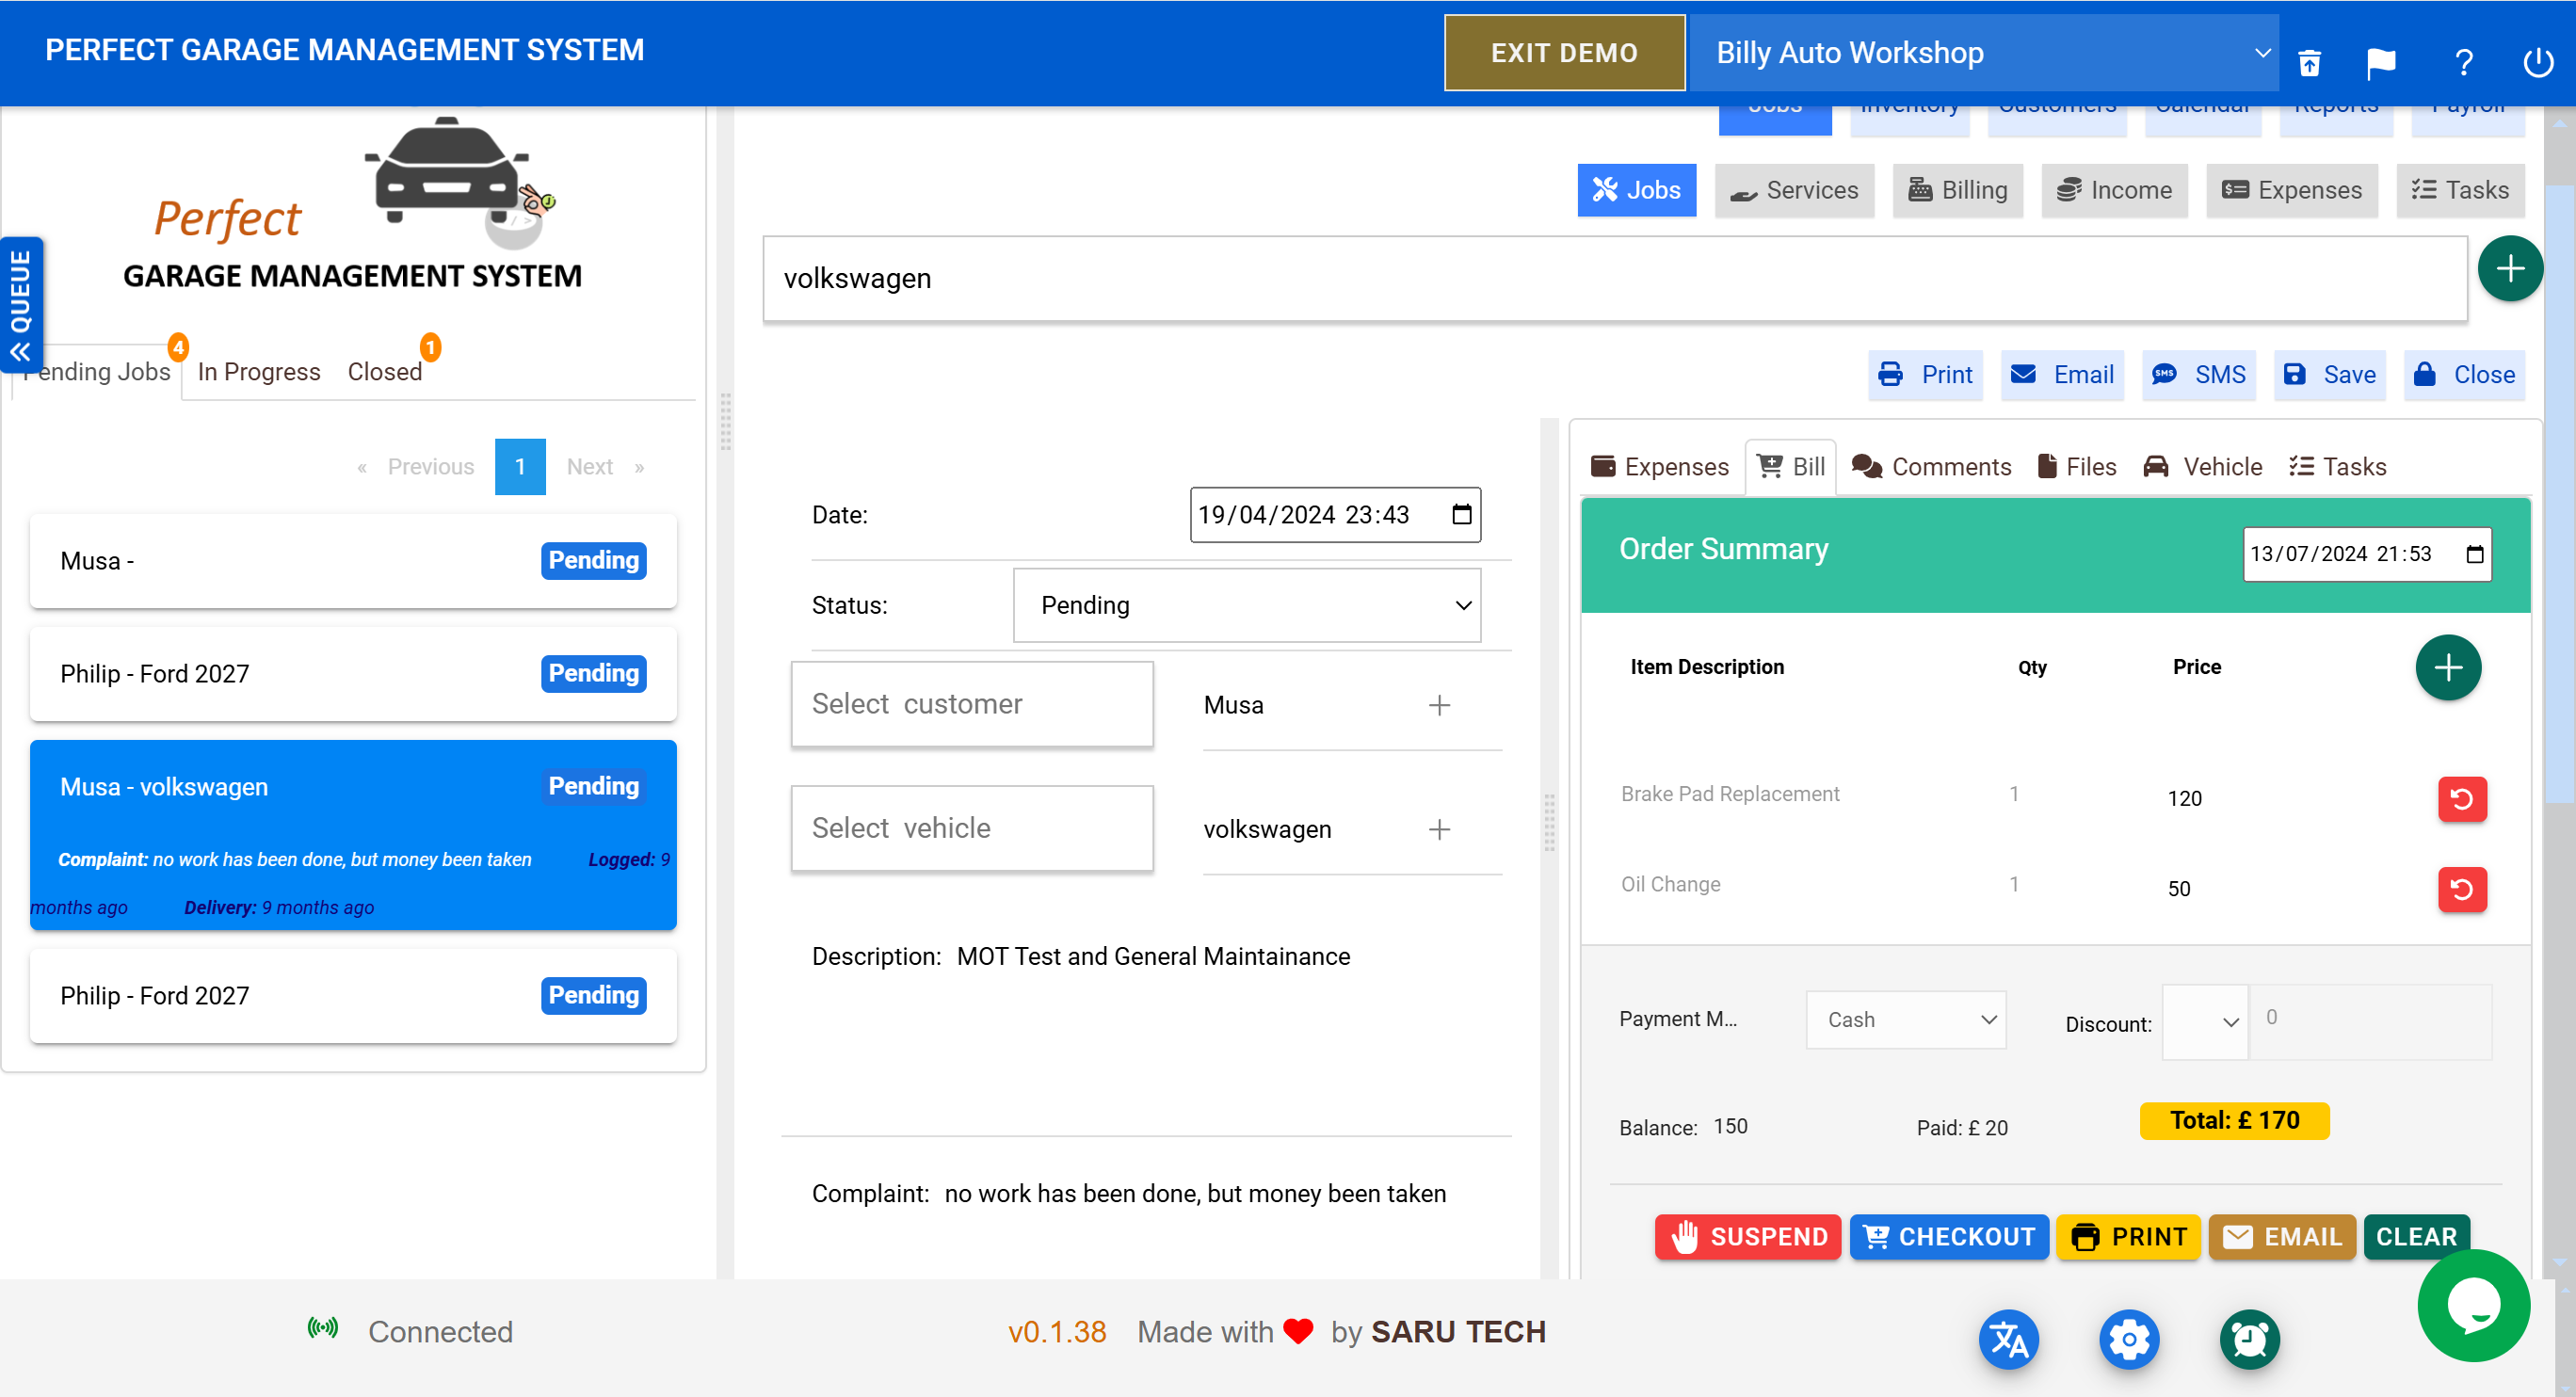Click the Connected signal status icon
The image size is (2576, 1397).
tap(323, 1329)
